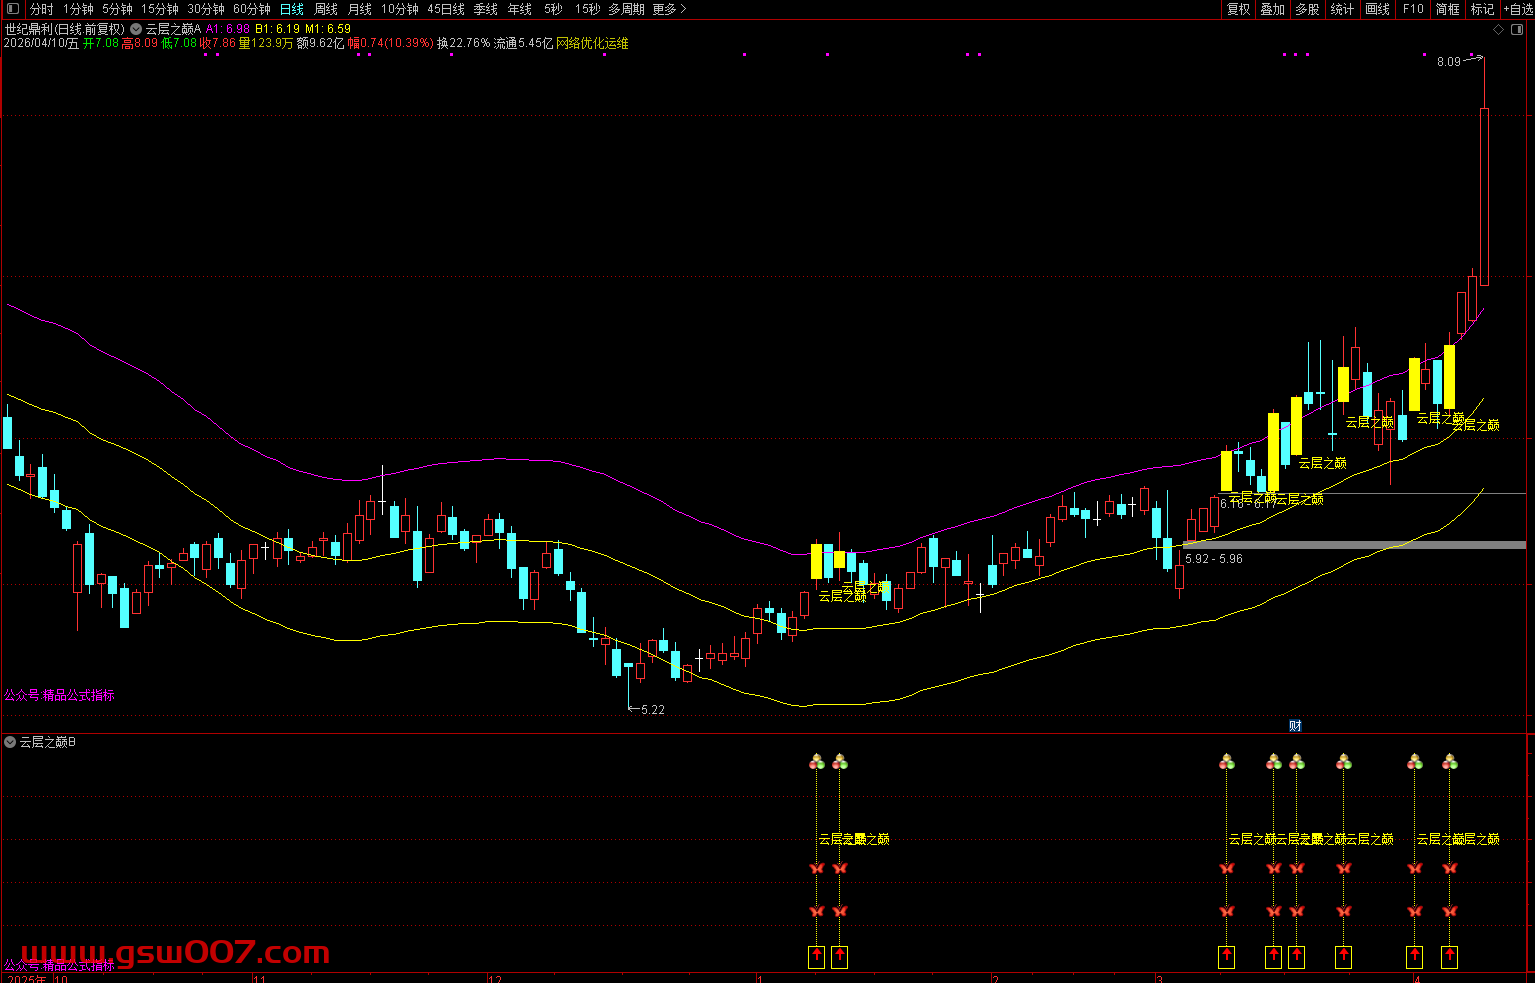Expand the 云层之巅B indicator dropdown
Viewport: 1535px width, 983px height.
pos(10,742)
